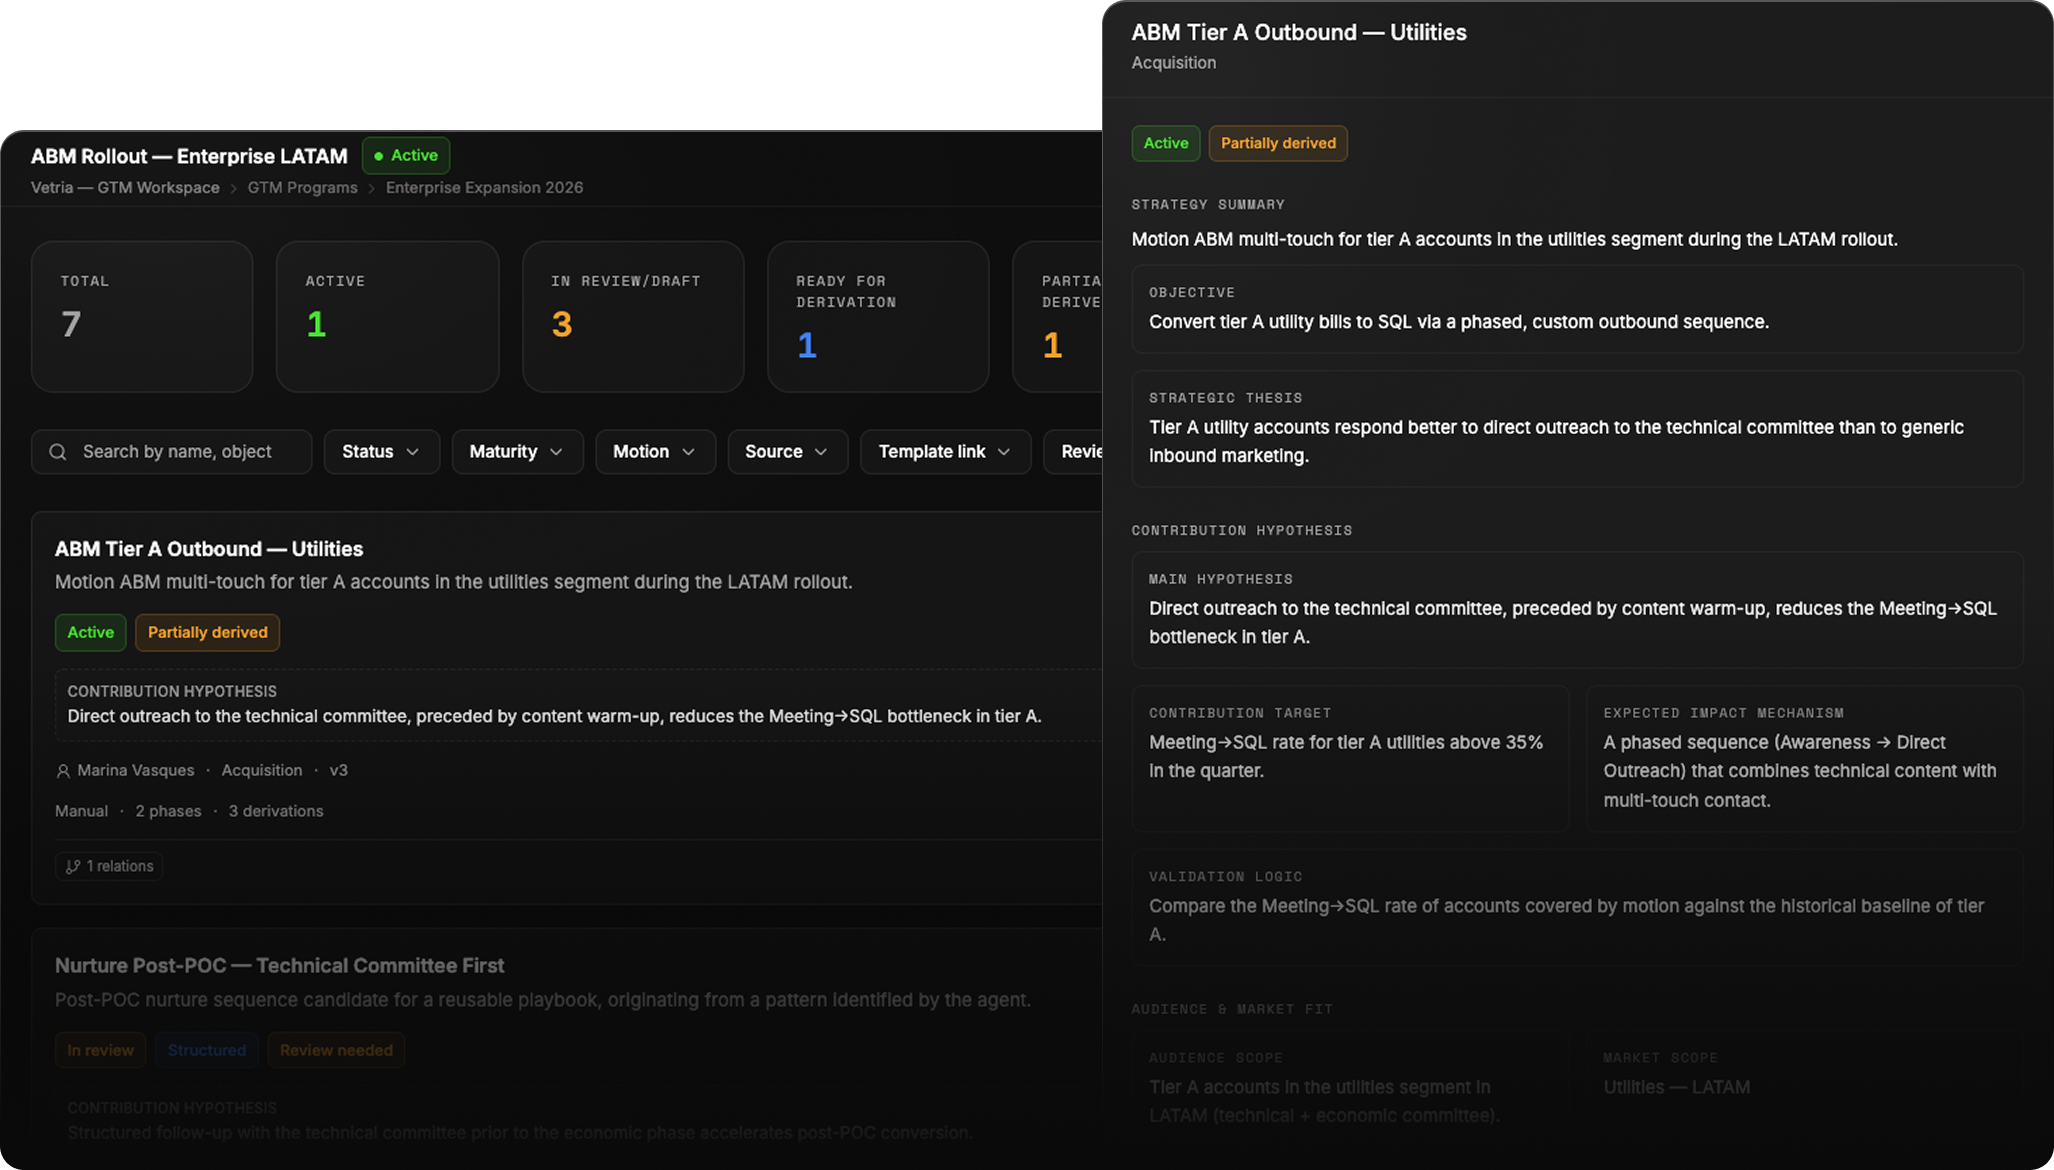
Task: Click the Partially derived badge on the list card
Action: tap(208, 633)
